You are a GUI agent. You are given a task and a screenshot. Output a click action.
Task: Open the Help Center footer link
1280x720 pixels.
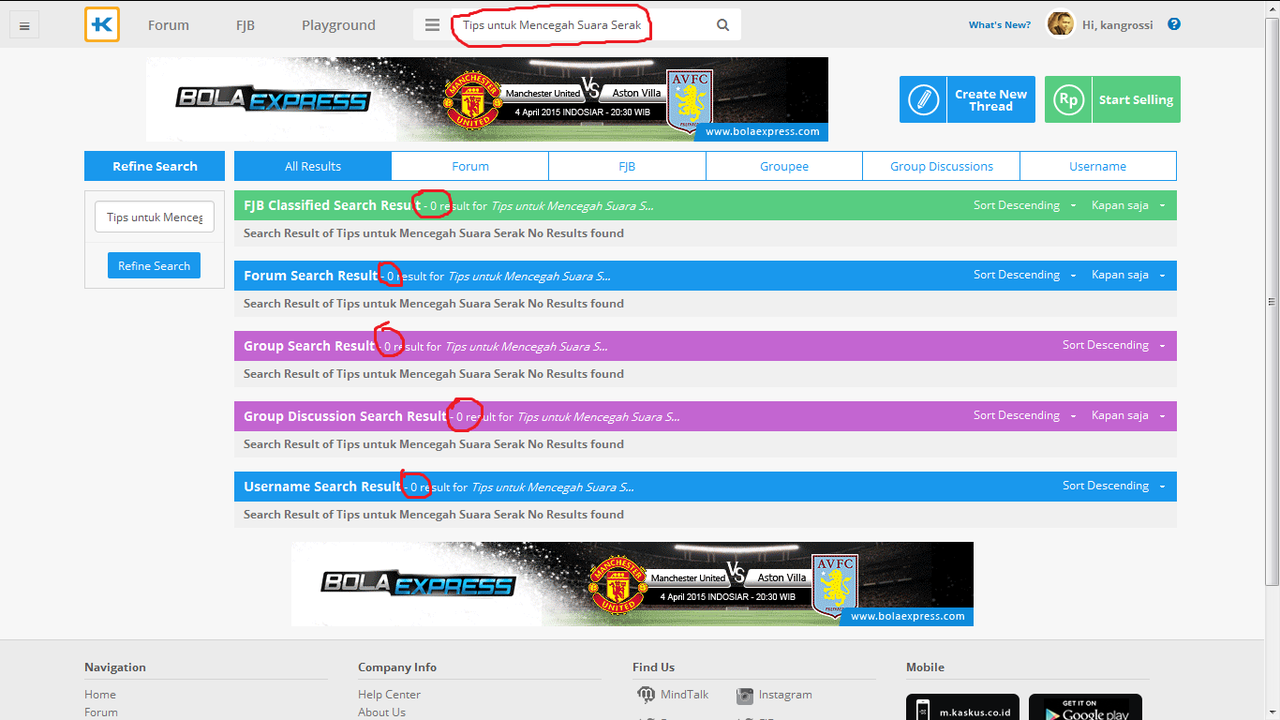click(x=389, y=695)
